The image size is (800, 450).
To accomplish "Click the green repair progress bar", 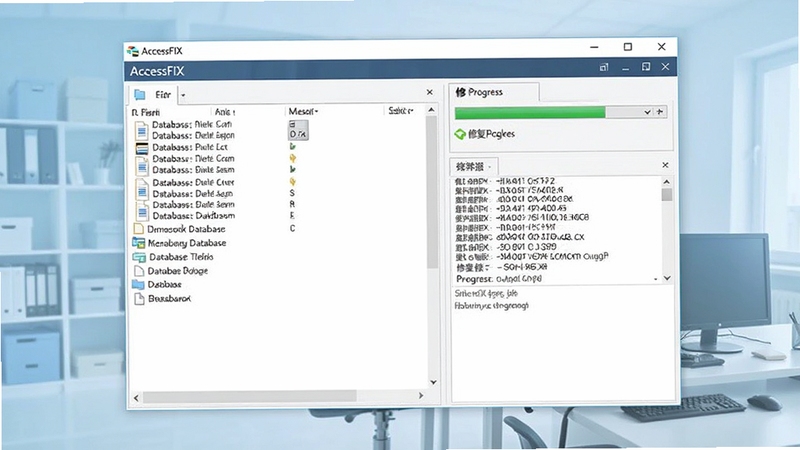I will tap(530, 112).
